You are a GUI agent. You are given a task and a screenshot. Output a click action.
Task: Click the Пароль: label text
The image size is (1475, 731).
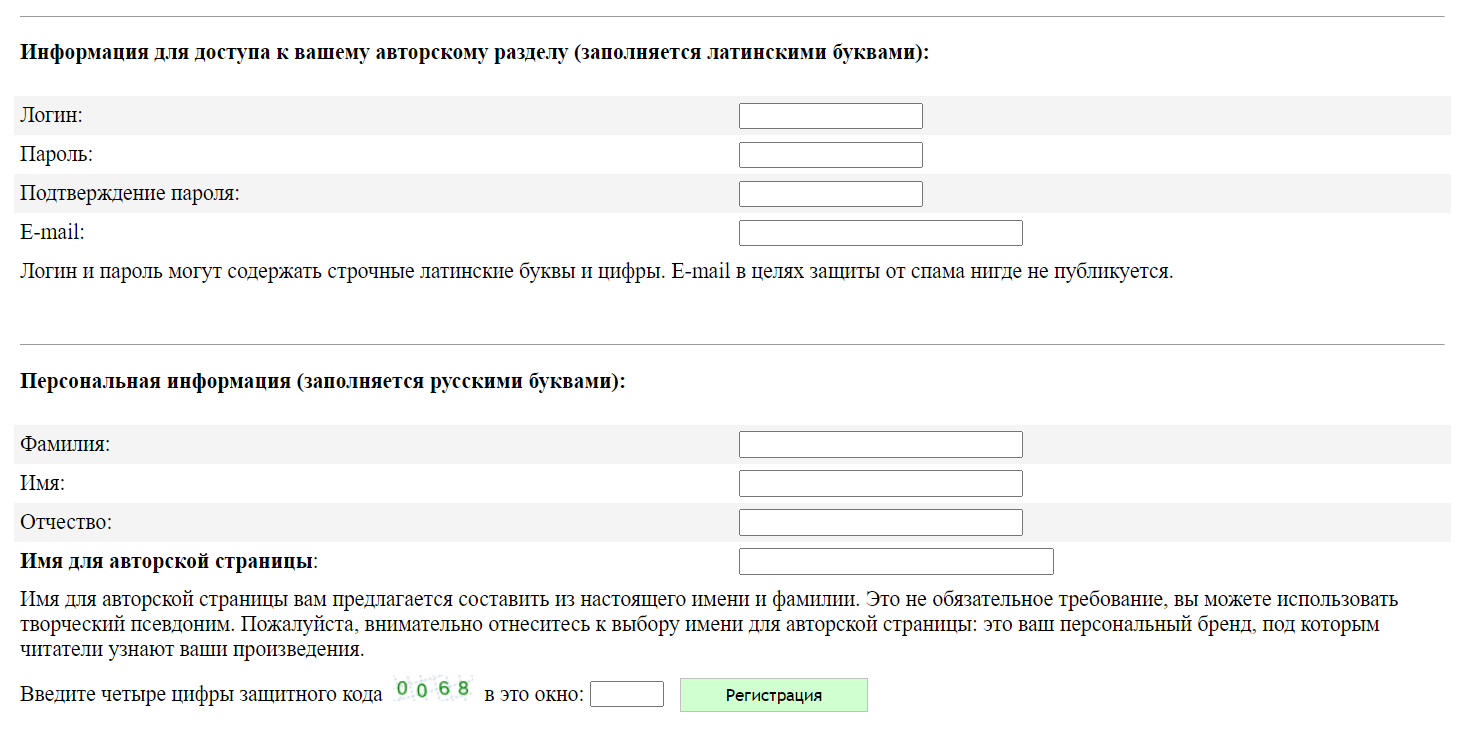tap(56, 154)
